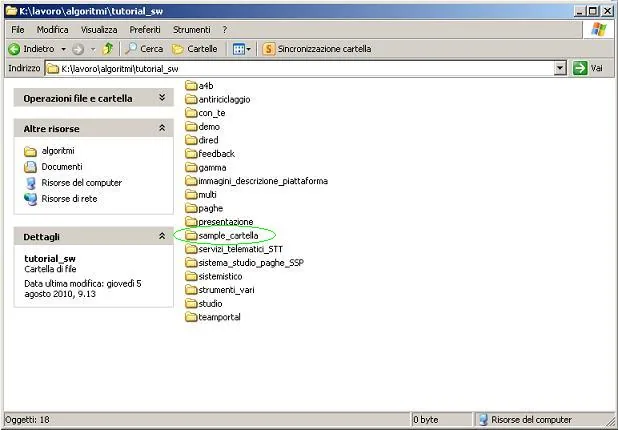The height and width of the screenshot is (430, 618).
Task: Open the Cerca search tool
Action: pyautogui.click(x=144, y=49)
